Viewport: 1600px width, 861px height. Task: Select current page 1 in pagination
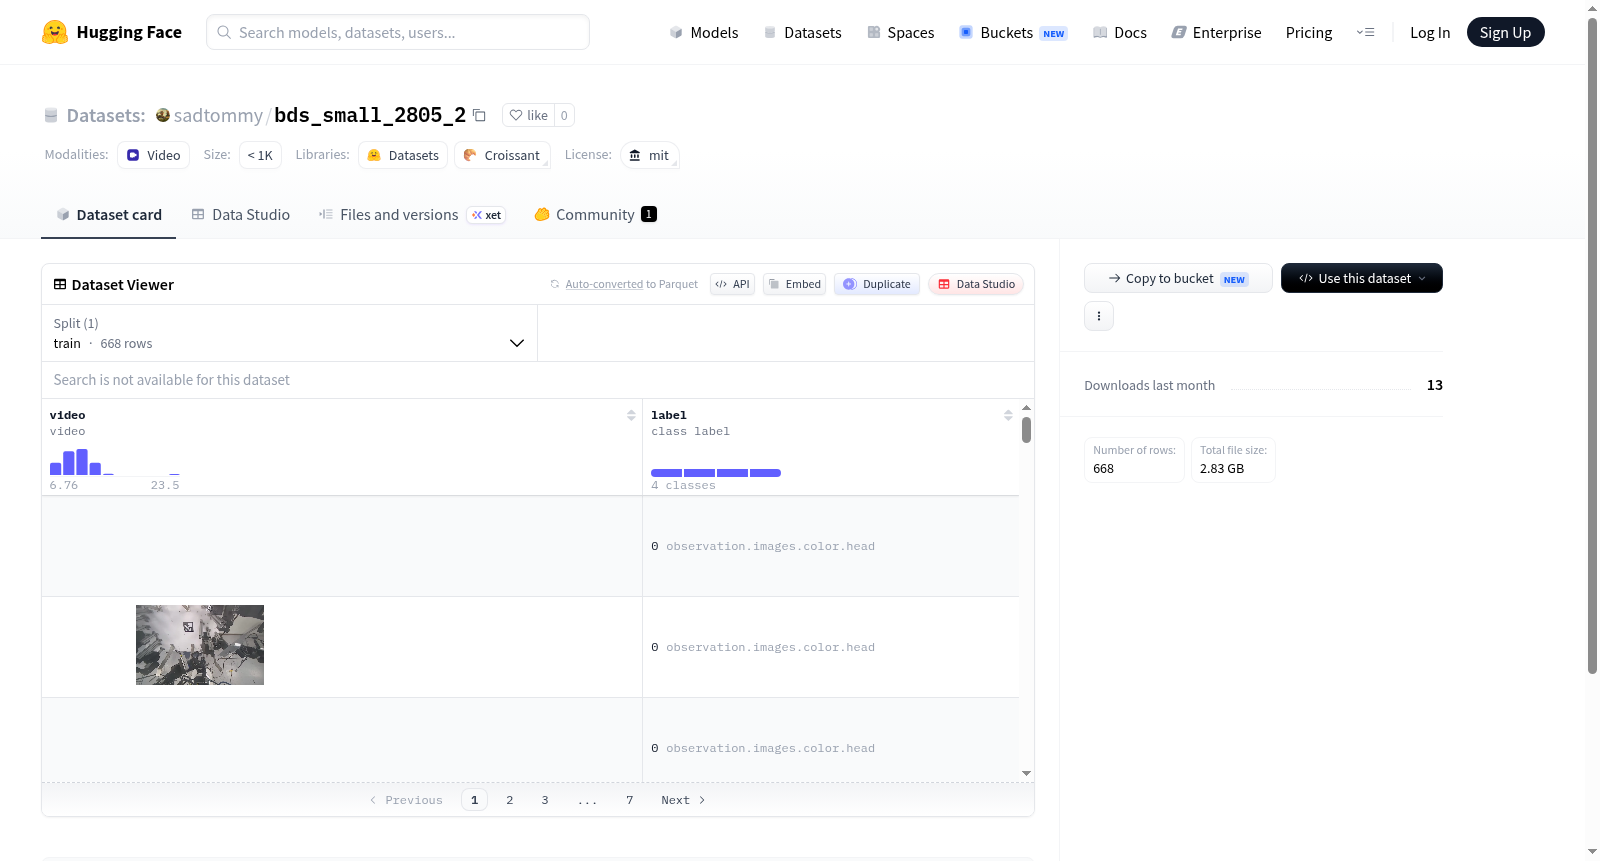[475, 800]
